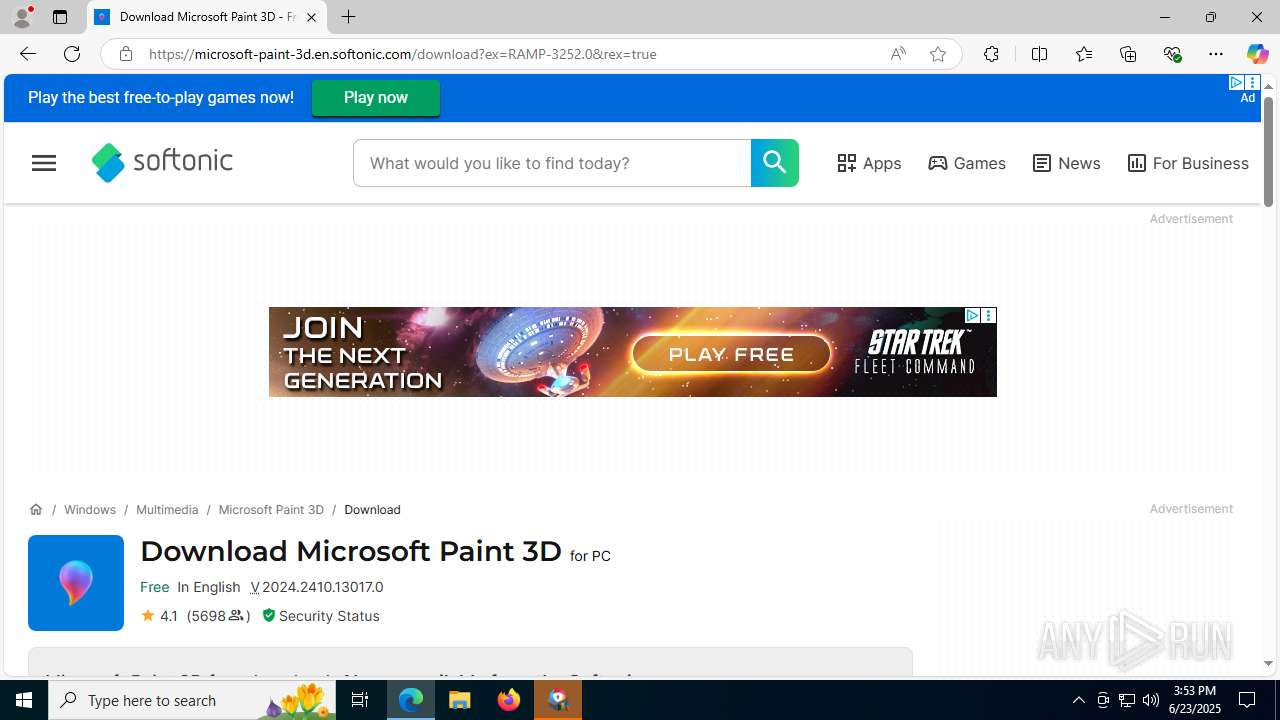Image resolution: width=1280 pixels, height=720 pixels.
Task: Toggle Split screen view
Action: coord(1039,54)
